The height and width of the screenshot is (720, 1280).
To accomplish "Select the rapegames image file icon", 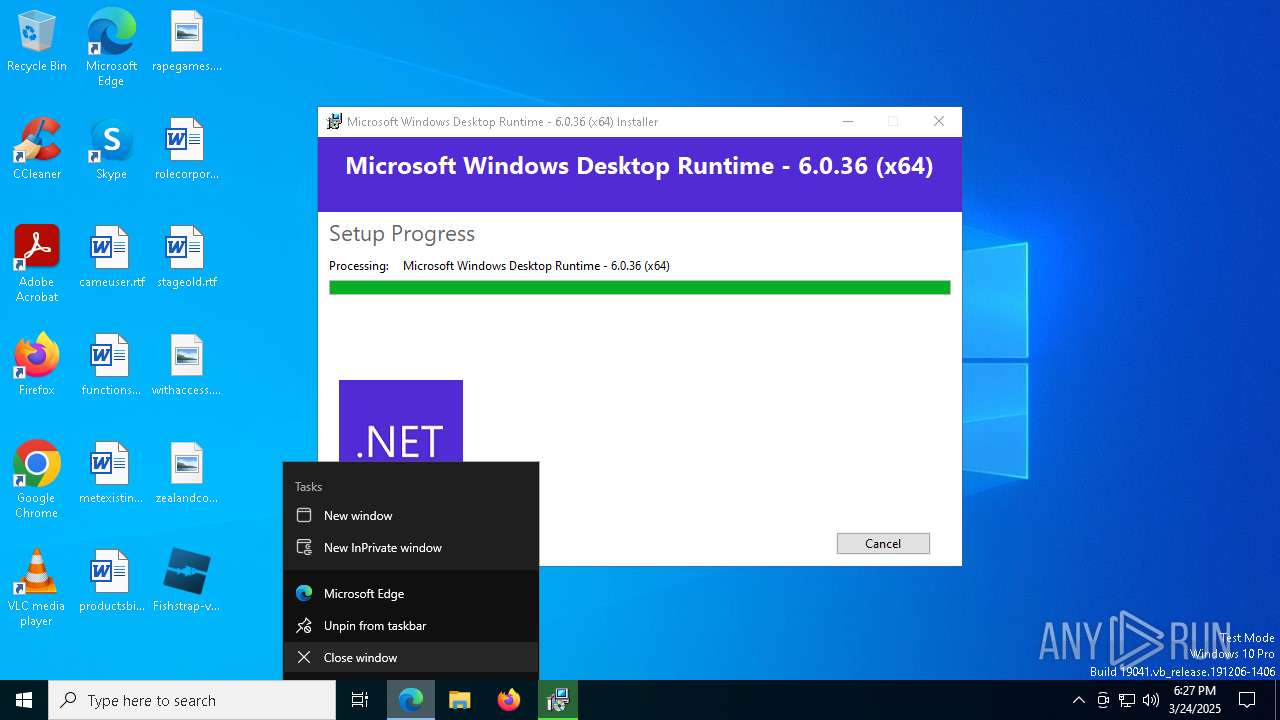I will pos(186,42).
